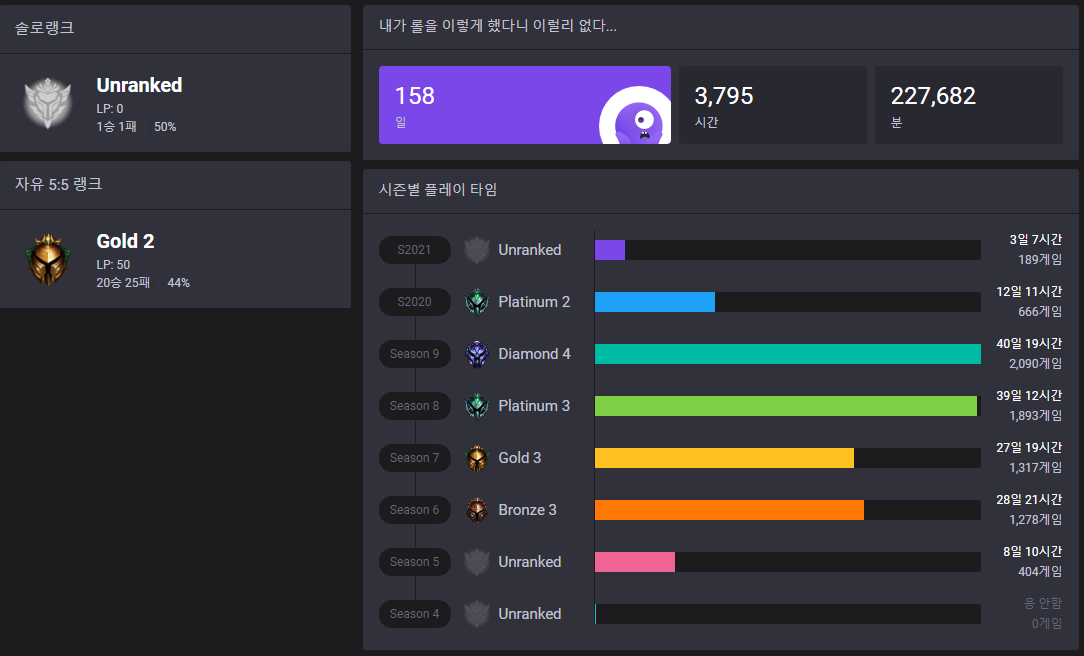The image size is (1084, 656).
Task: Click the Gold 3 label
Action: [x=520, y=458]
